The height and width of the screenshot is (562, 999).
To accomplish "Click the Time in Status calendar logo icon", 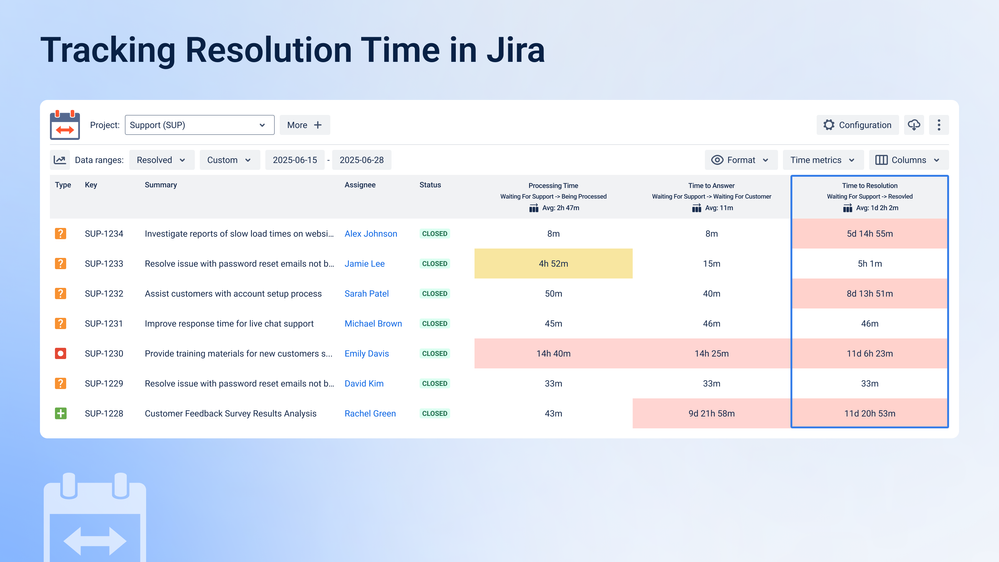I will (65, 124).
